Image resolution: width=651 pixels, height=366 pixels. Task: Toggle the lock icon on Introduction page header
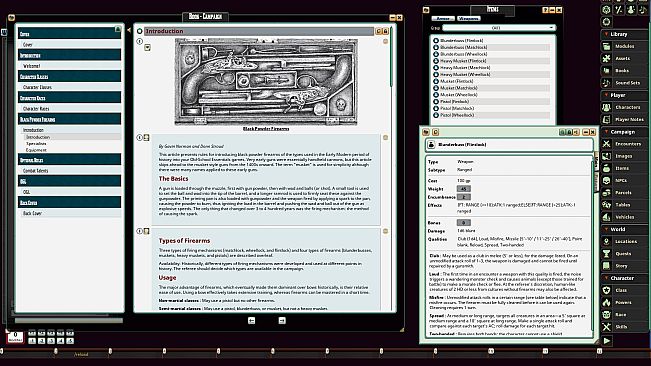pos(385,31)
